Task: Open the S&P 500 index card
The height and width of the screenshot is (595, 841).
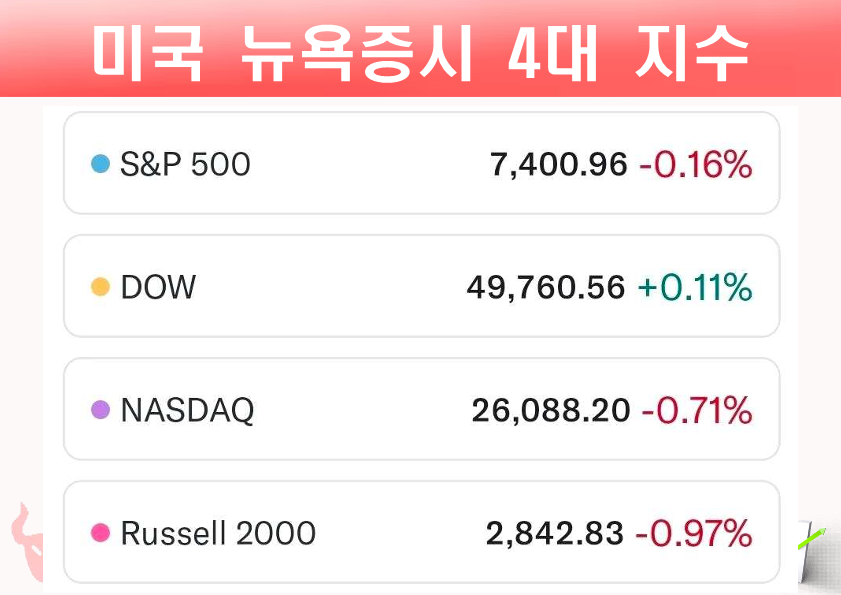Action: pos(422,163)
